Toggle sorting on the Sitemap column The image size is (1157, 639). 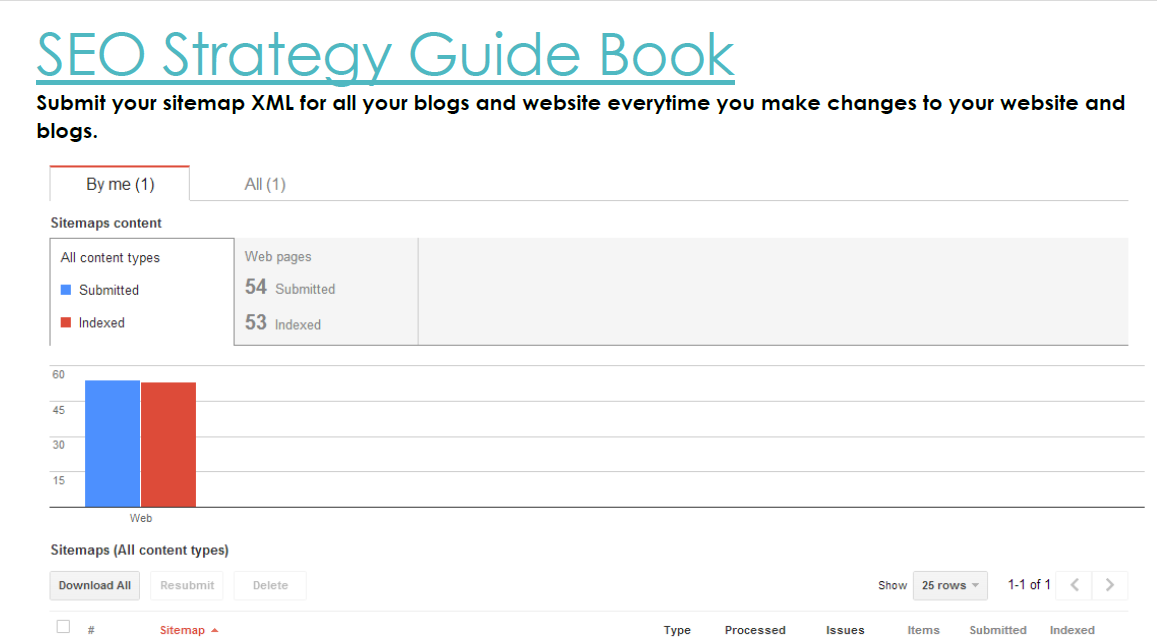[184, 630]
